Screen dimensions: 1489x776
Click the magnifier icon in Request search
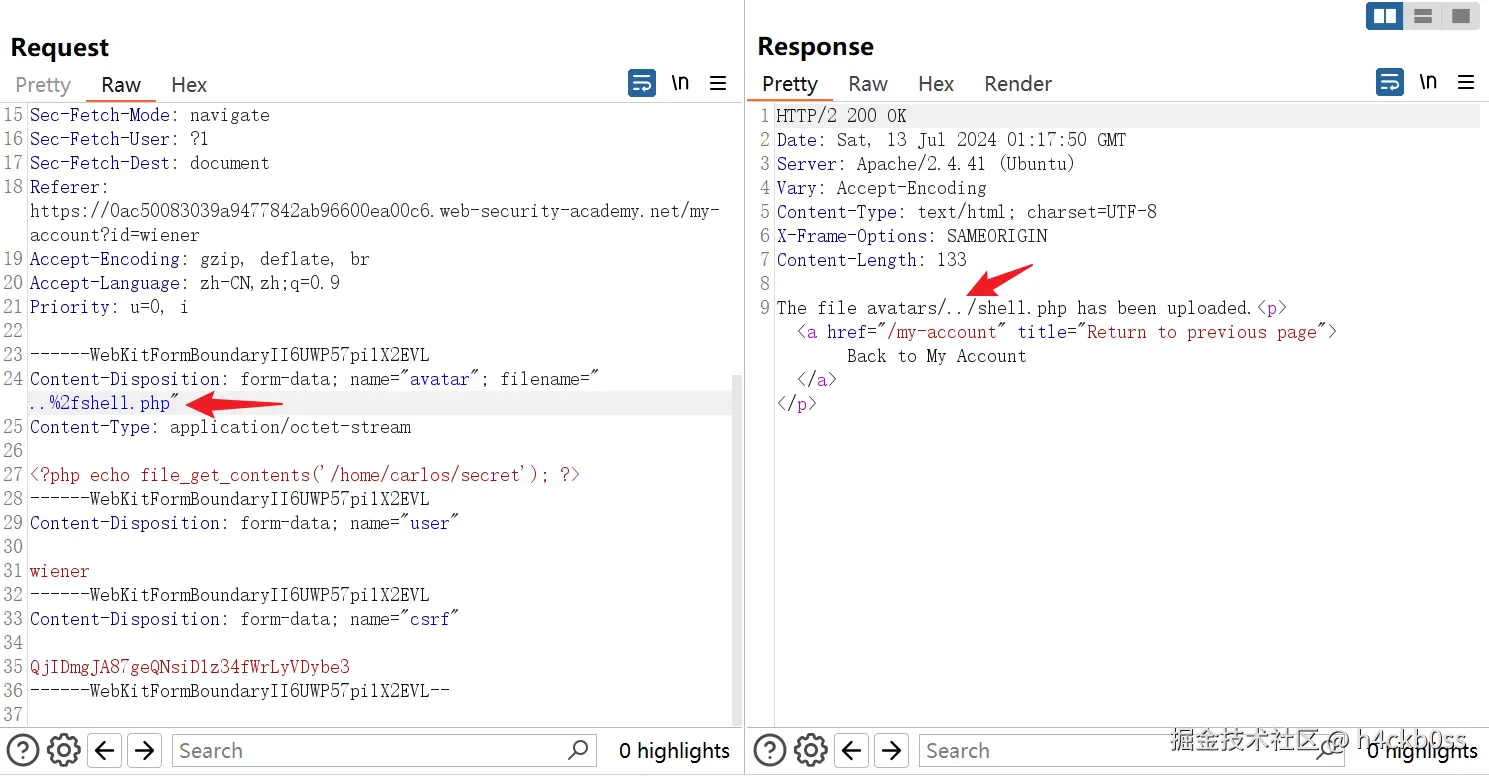(578, 749)
